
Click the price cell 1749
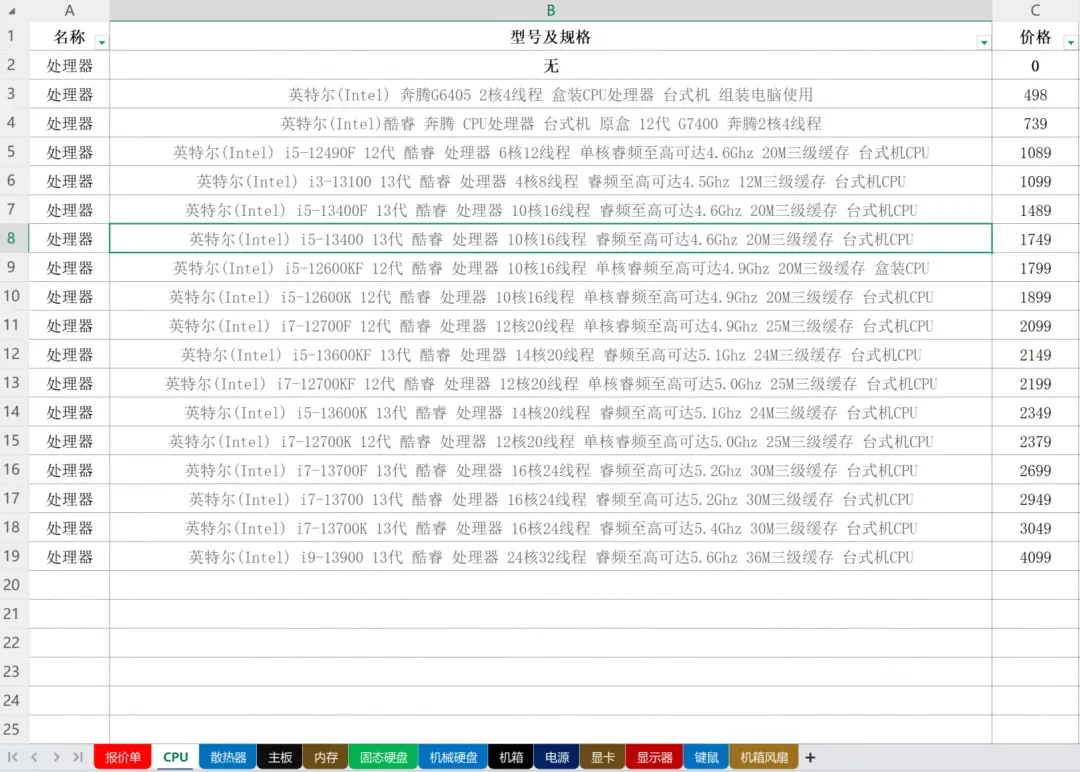[x=1035, y=239]
